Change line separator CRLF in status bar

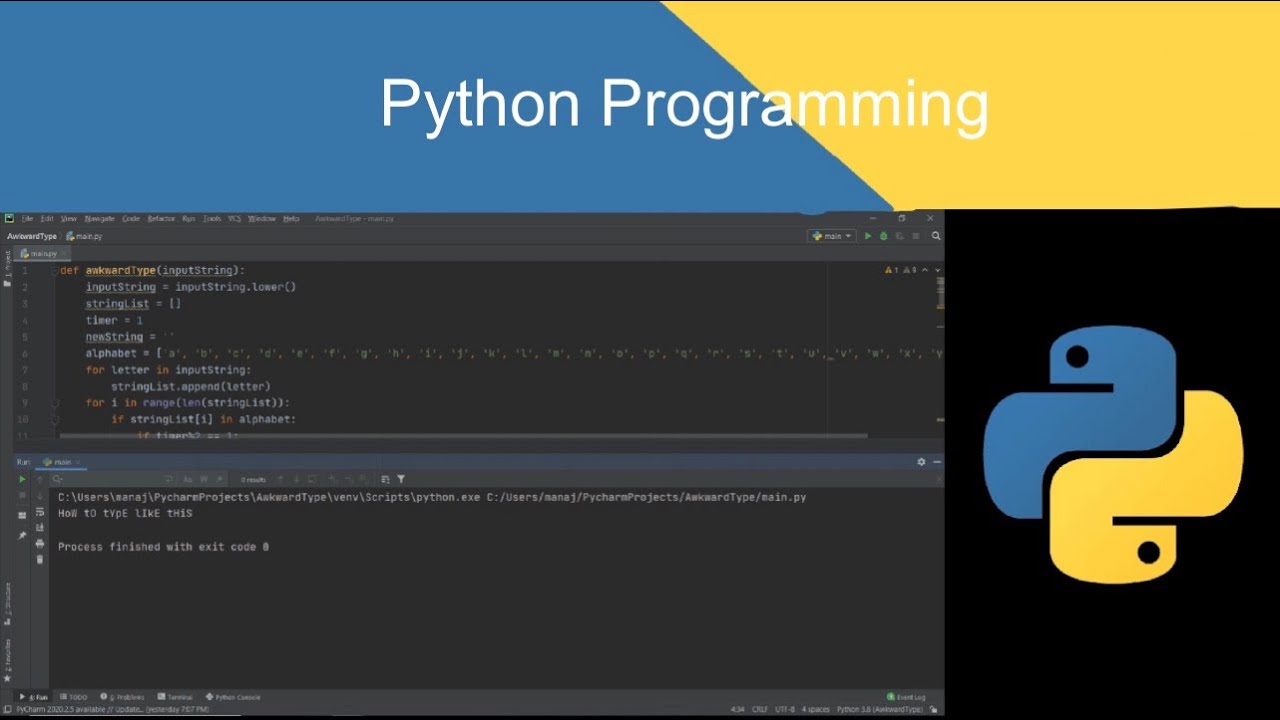(760, 709)
